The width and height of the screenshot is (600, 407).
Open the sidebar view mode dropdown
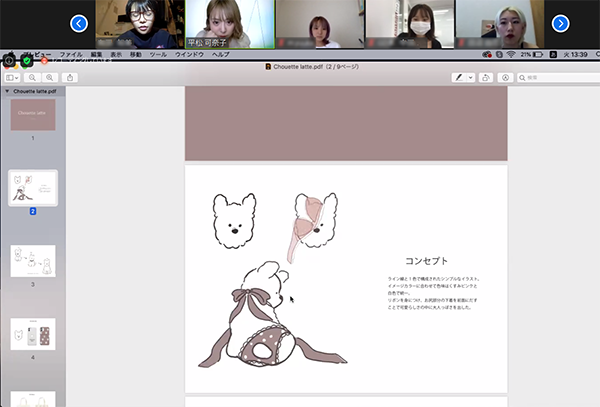point(12,77)
